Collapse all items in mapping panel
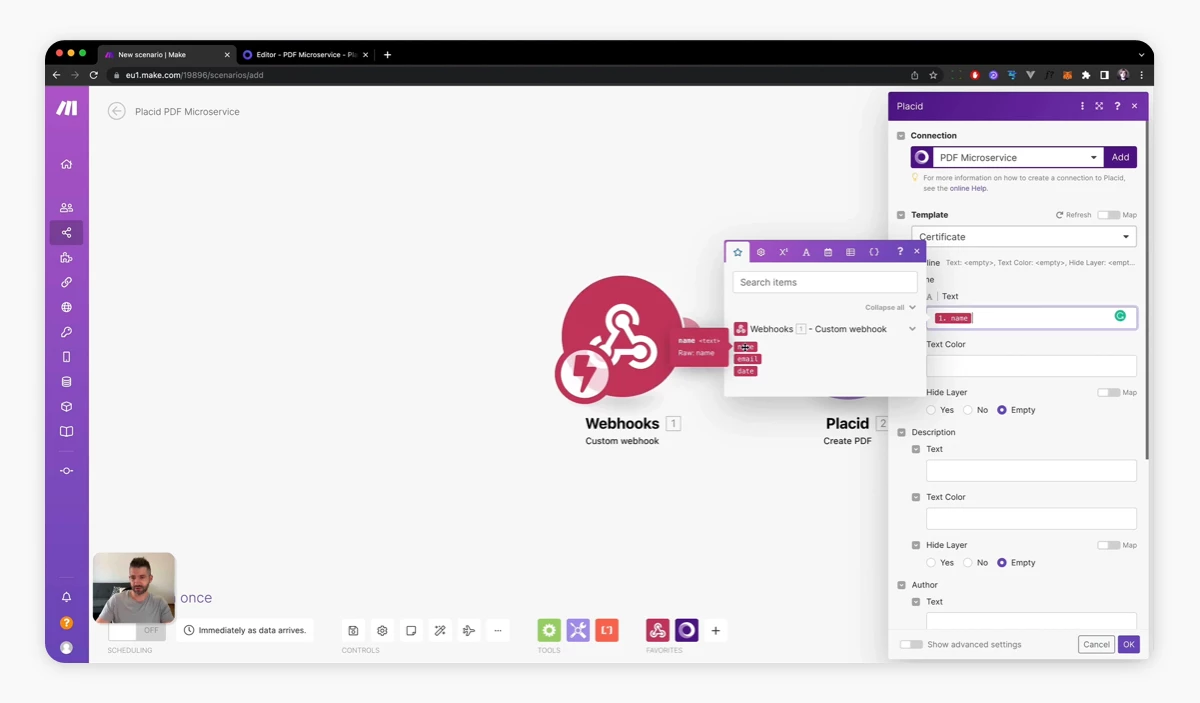Viewport: 1200px width, 703px height. pos(890,307)
